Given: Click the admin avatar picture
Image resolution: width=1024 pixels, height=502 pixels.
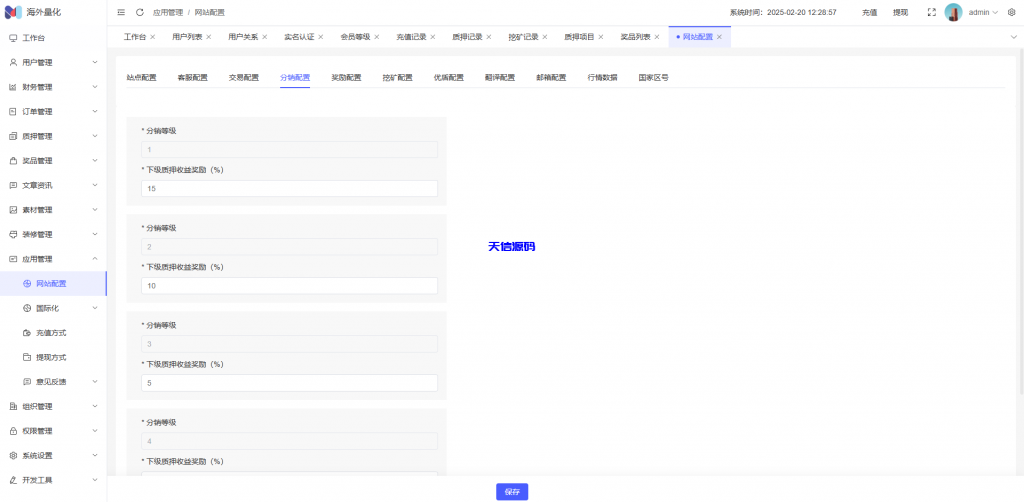Looking at the screenshot, I should tap(953, 12).
